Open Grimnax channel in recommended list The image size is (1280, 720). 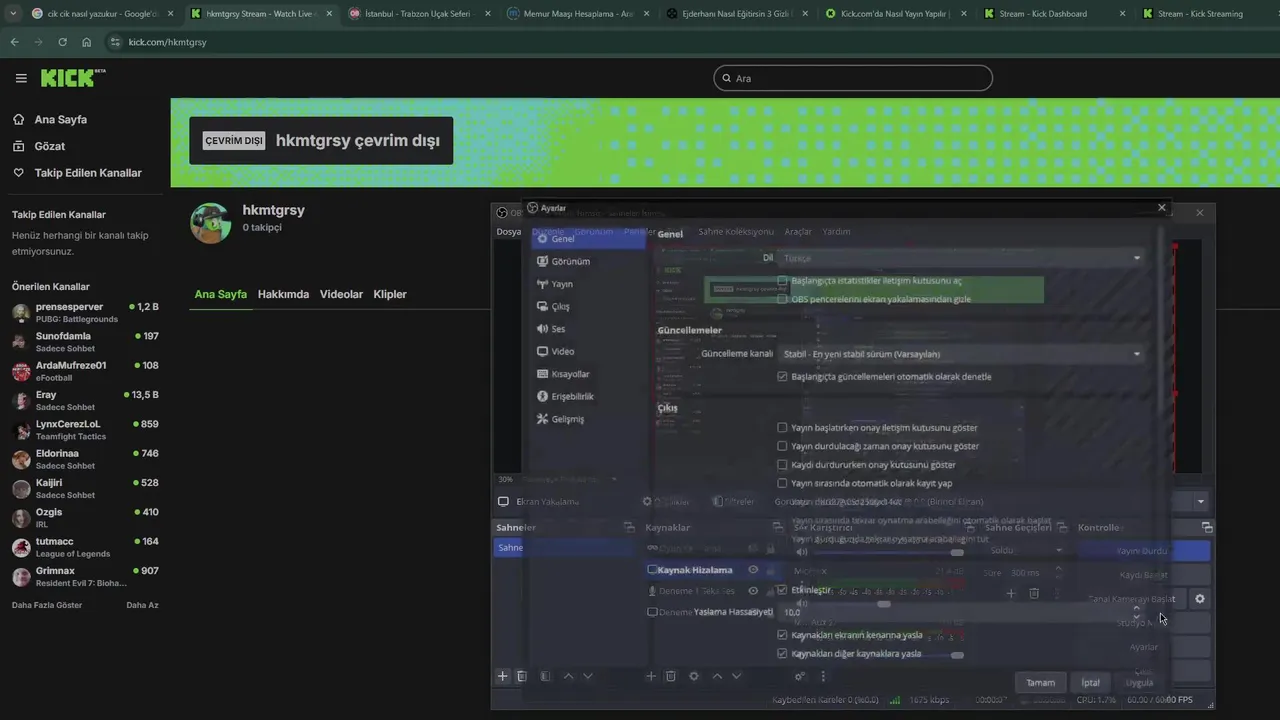pyautogui.click(x=85, y=576)
